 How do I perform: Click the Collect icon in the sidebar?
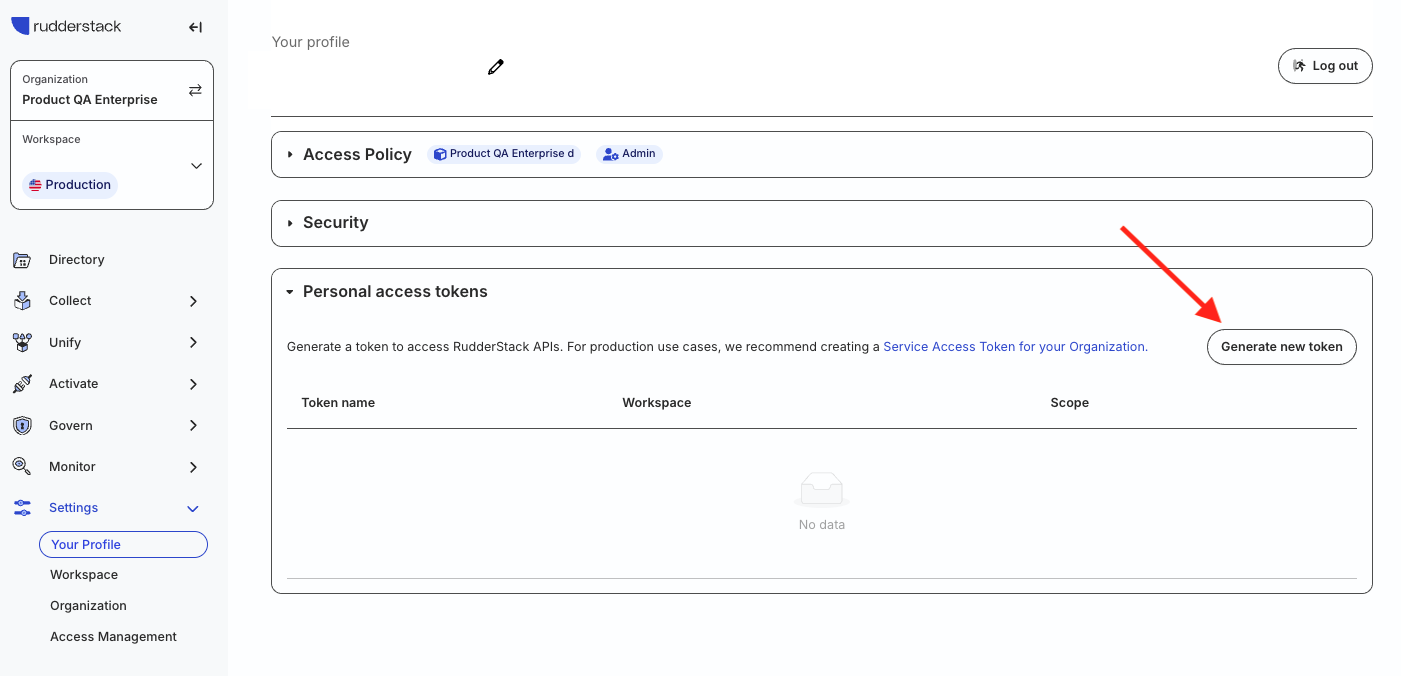[22, 300]
